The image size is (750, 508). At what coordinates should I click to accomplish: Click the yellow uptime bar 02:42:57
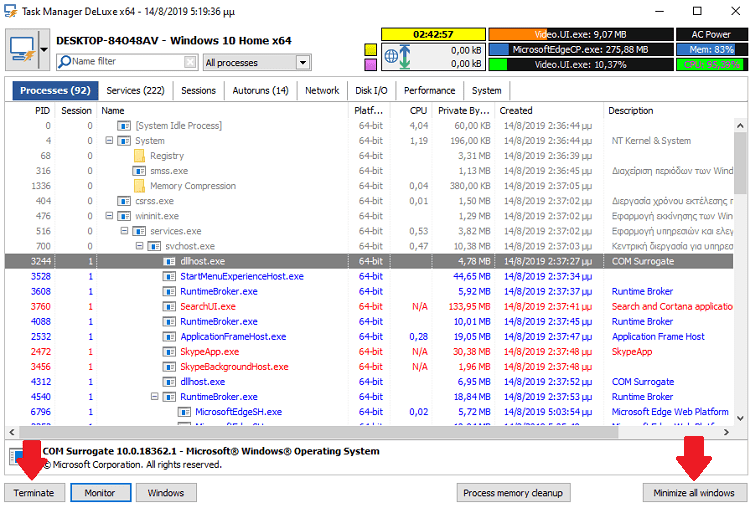[x=433, y=34]
